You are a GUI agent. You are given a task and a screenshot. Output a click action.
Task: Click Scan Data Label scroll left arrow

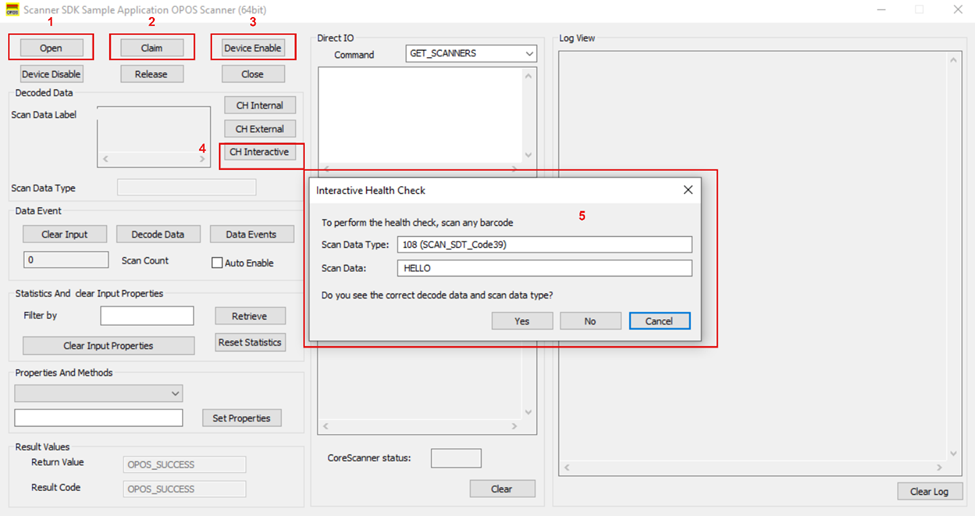[106, 159]
